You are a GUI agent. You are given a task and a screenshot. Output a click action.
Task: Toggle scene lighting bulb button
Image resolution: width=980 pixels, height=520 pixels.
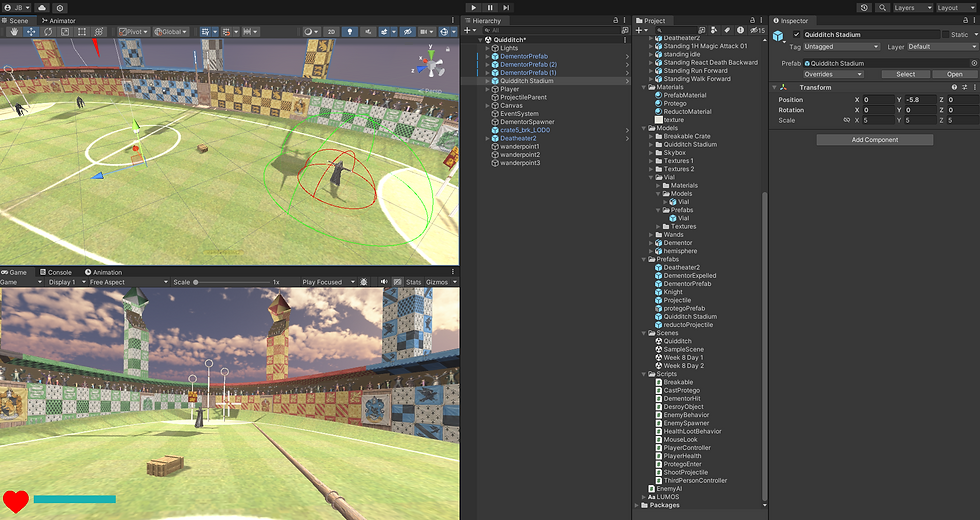point(349,32)
